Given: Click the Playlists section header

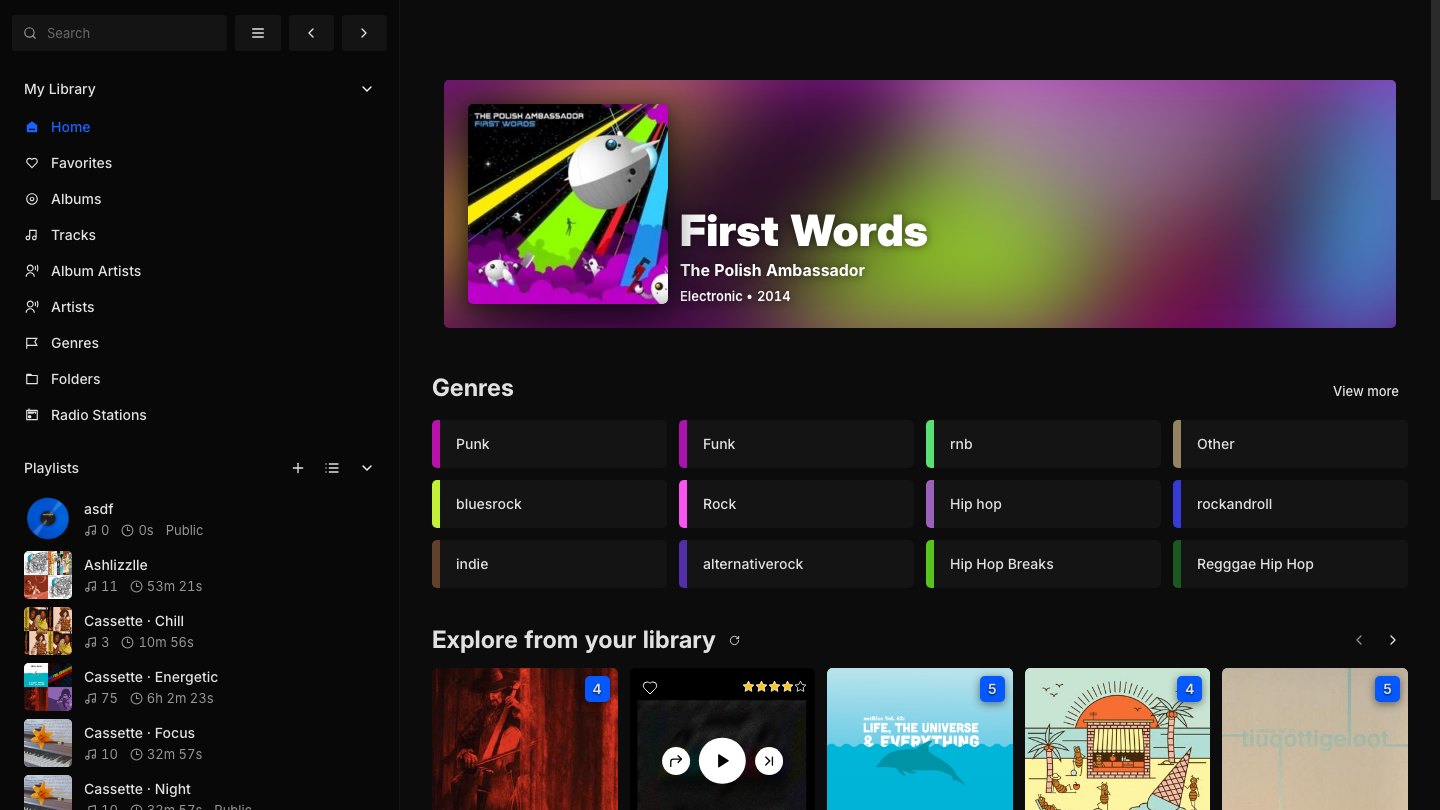Looking at the screenshot, I should click(51, 468).
